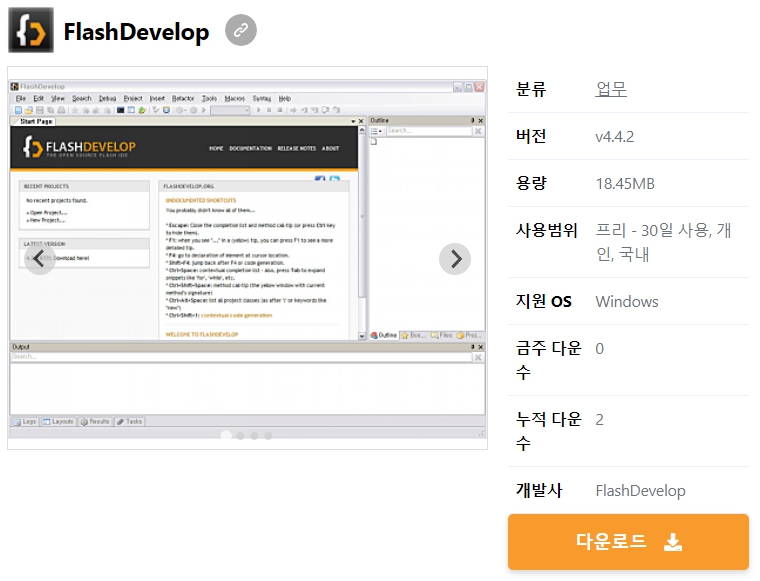760x581 pixels.
Task: Click the 분류 row label
Action: click(x=531, y=89)
